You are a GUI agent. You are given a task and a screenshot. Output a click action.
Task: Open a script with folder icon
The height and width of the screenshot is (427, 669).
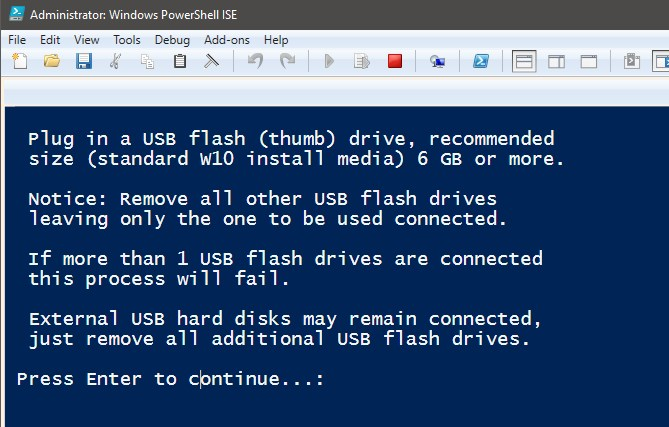(52, 61)
